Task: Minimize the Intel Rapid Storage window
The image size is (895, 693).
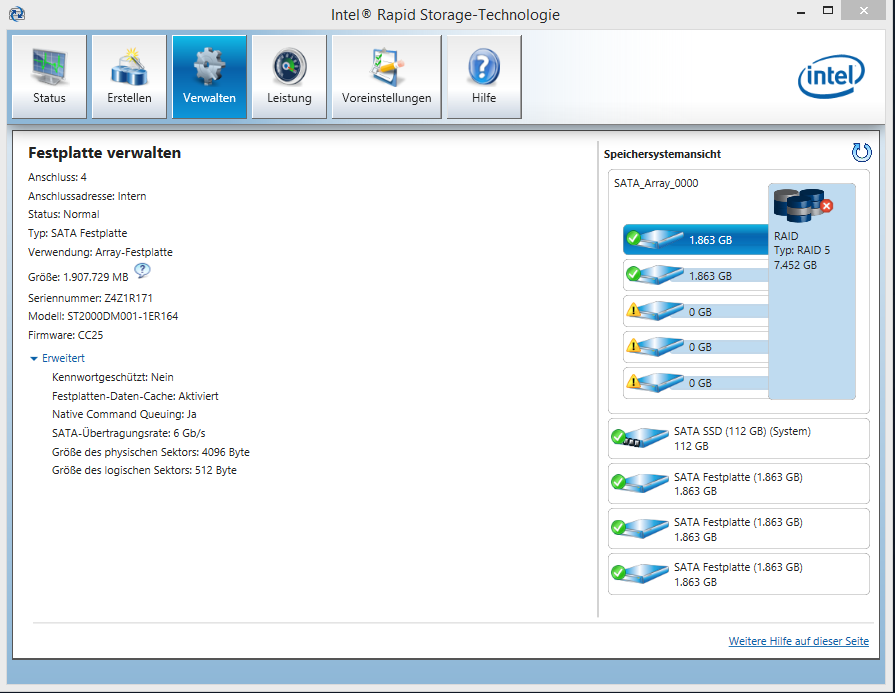Action: 801,11
